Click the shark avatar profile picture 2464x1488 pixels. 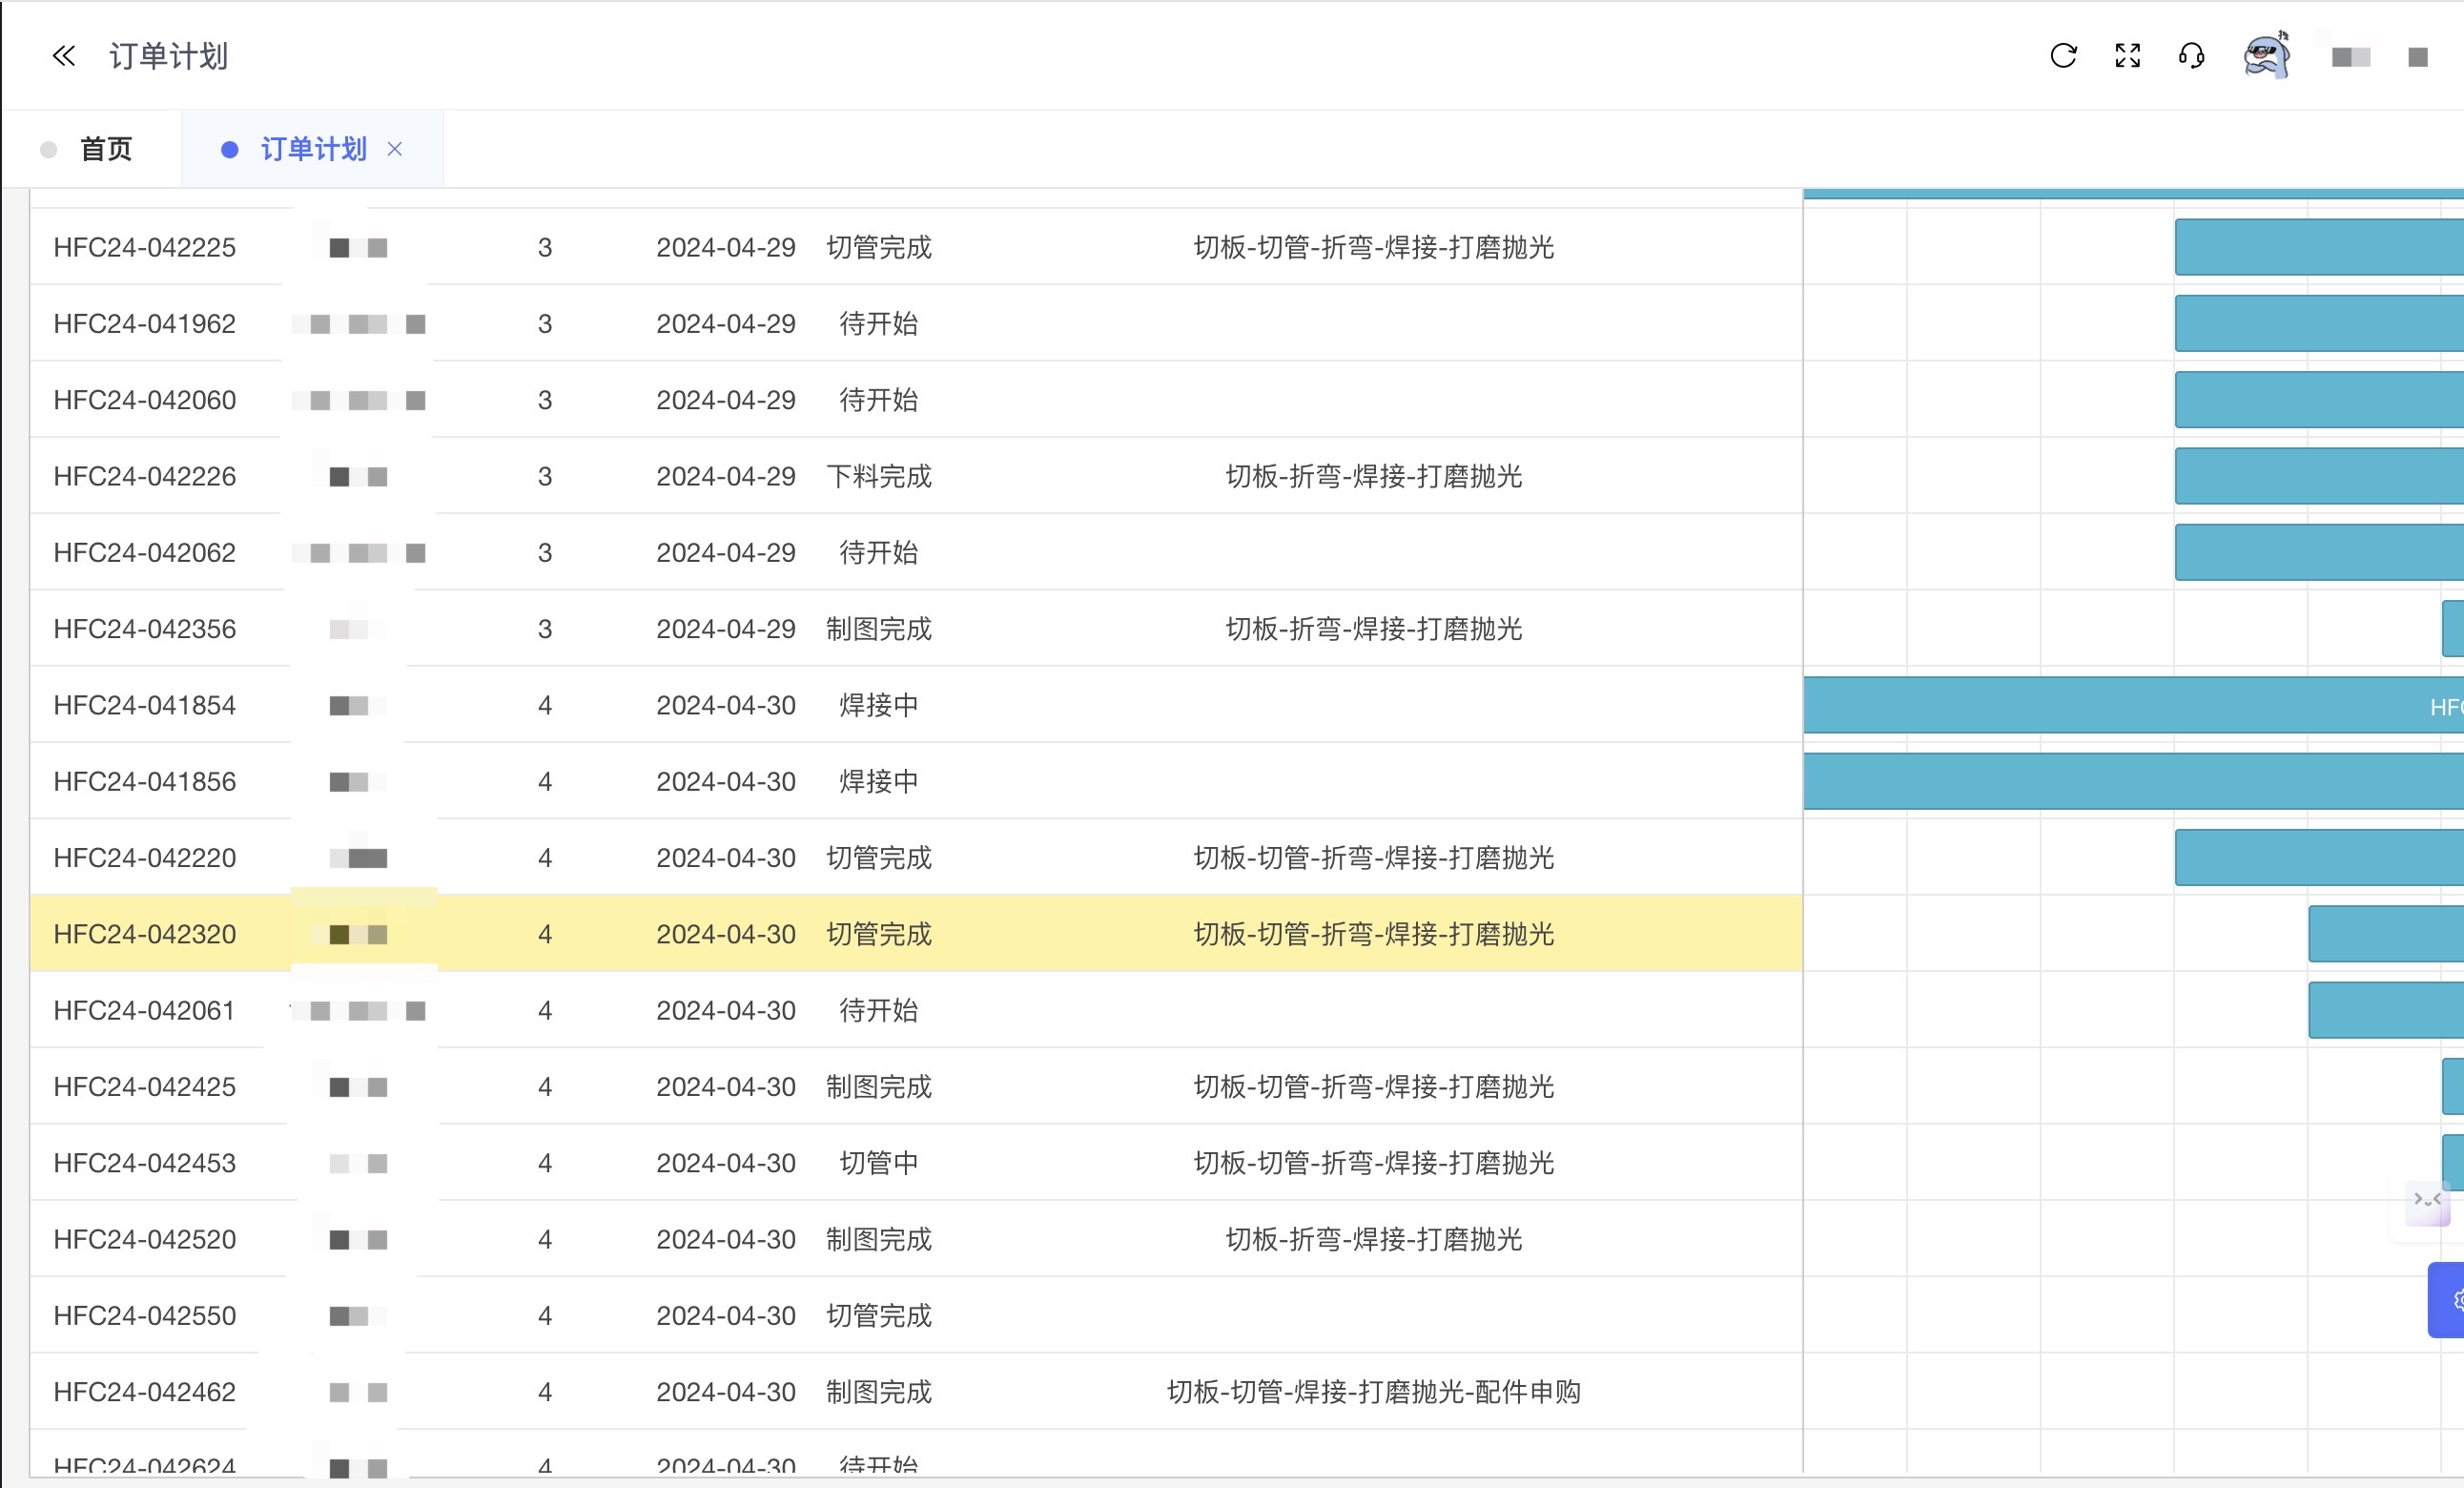(x=2266, y=56)
